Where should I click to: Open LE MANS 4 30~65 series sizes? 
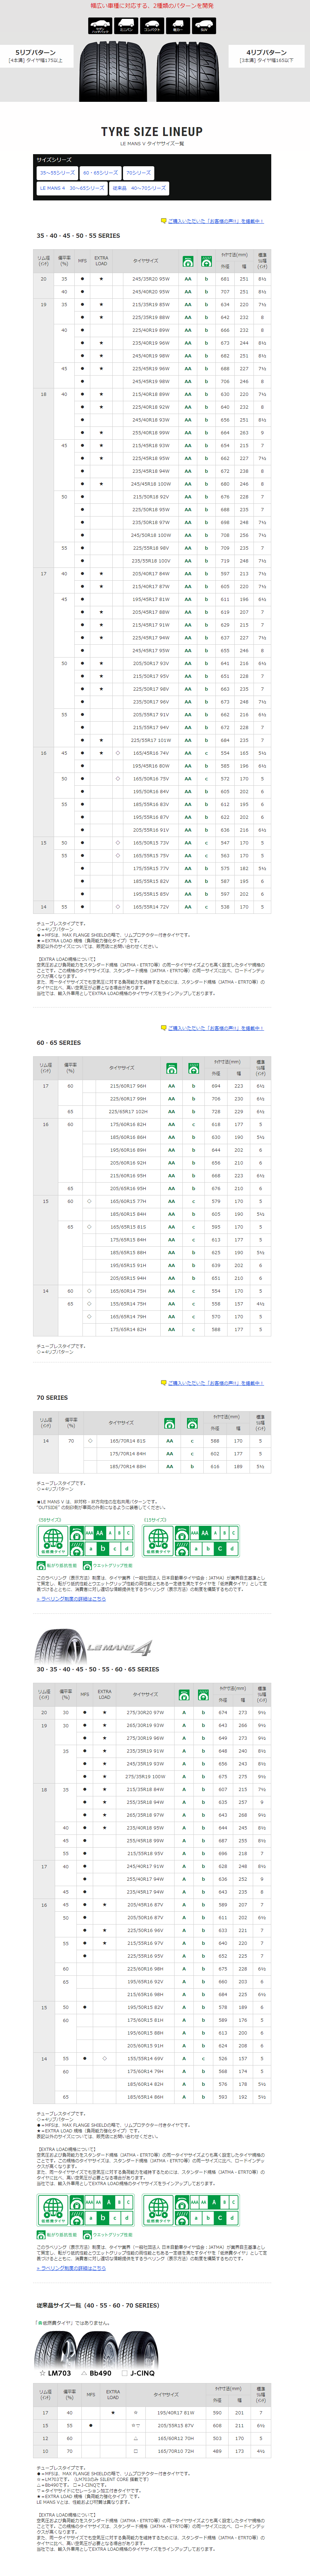(72, 188)
